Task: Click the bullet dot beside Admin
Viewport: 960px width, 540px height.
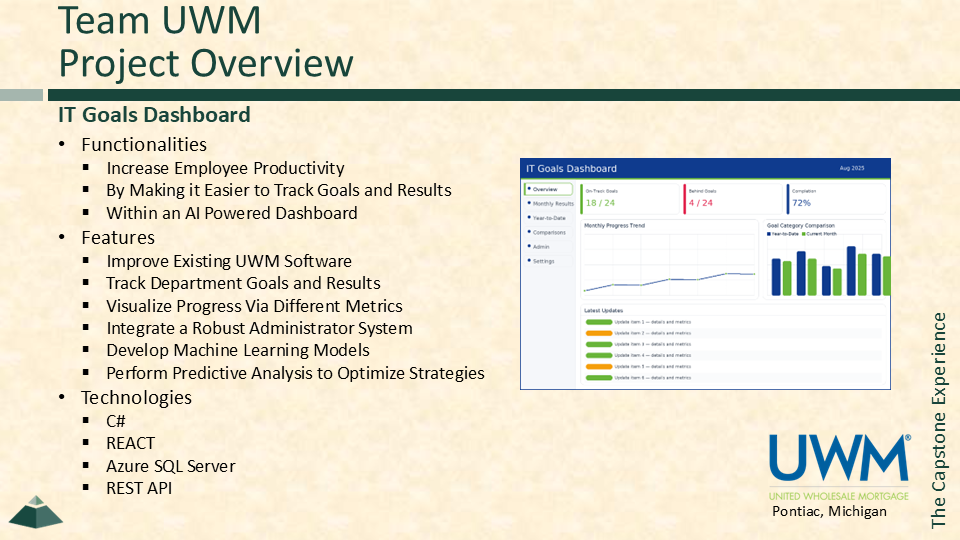Action: 528,246
